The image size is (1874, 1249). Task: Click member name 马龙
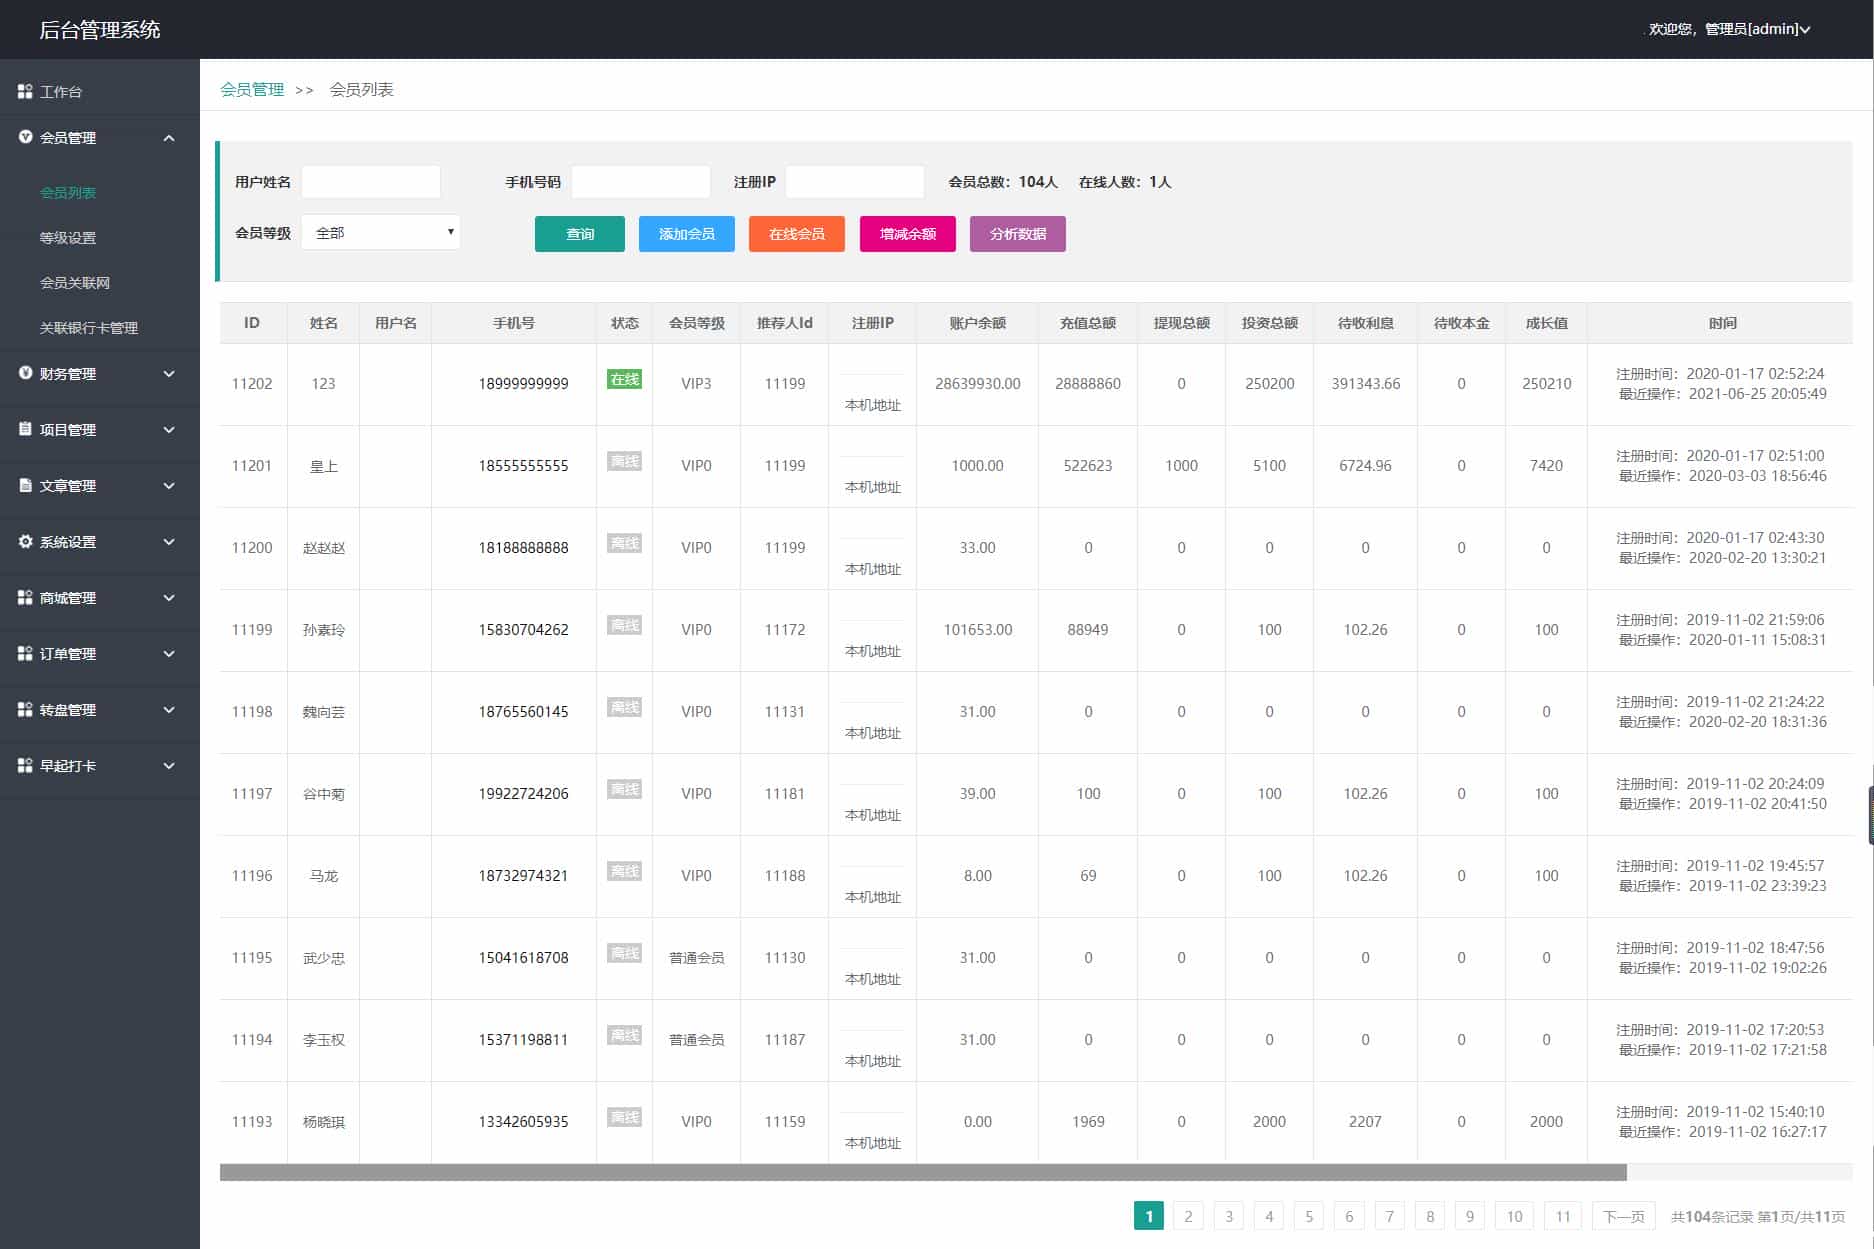[x=323, y=876]
